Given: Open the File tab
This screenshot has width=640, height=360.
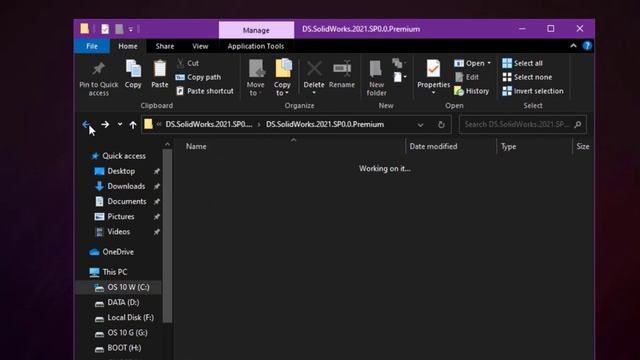Looking at the screenshot, I should tap(92, 46).
